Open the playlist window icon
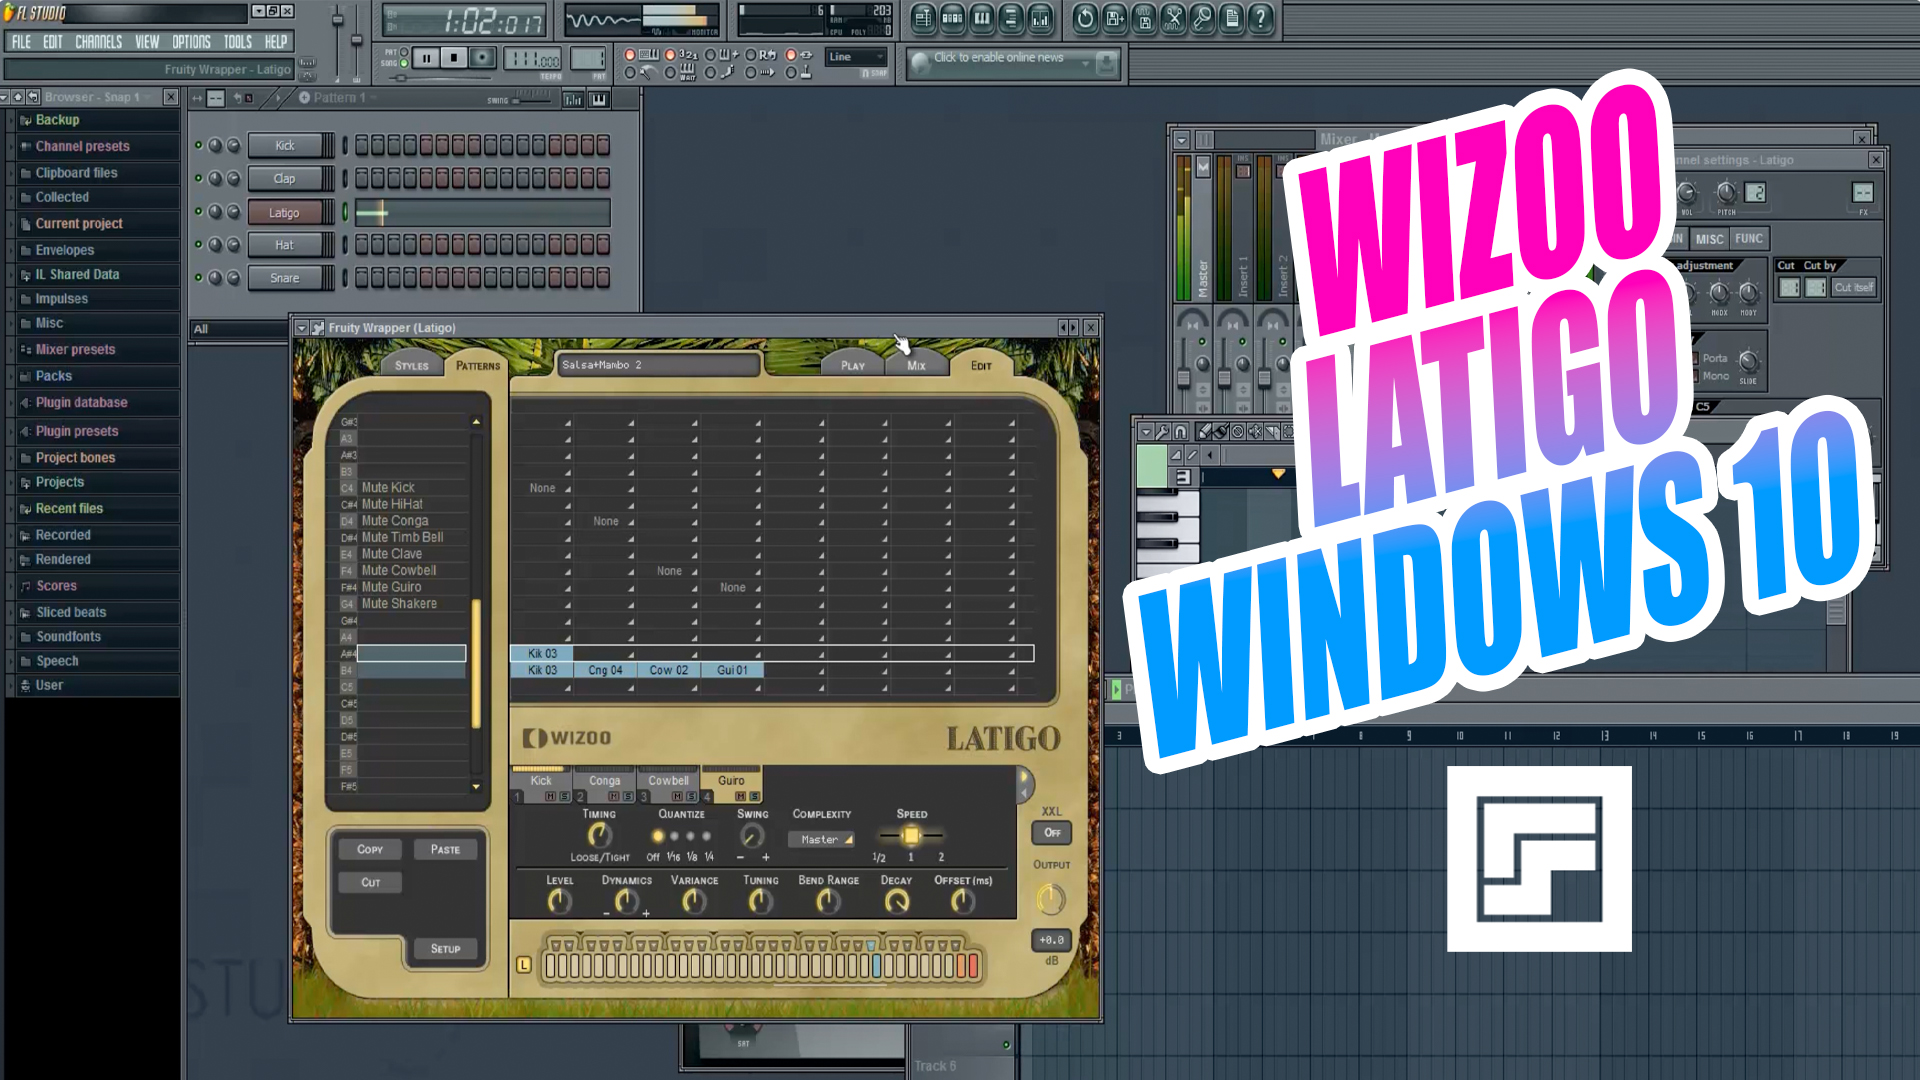The image size is (1920, 1080). [x=922, y=18]
